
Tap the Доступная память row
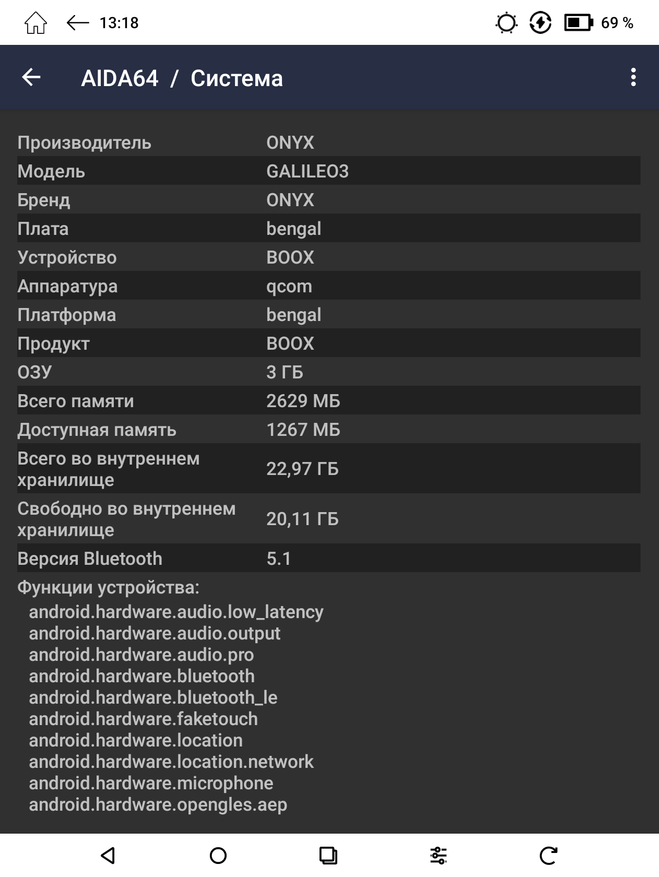[328, 430]
